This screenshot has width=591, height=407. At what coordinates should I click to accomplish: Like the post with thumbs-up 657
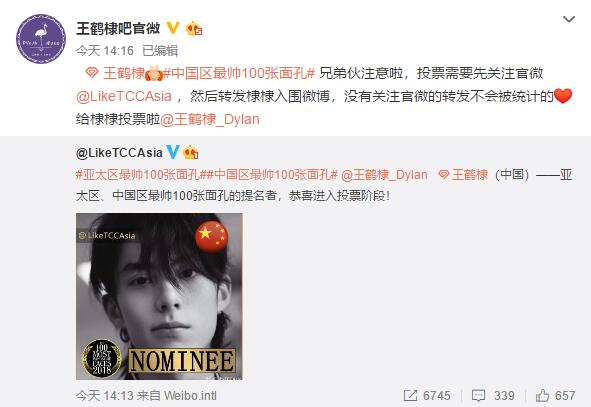point(556,395)
